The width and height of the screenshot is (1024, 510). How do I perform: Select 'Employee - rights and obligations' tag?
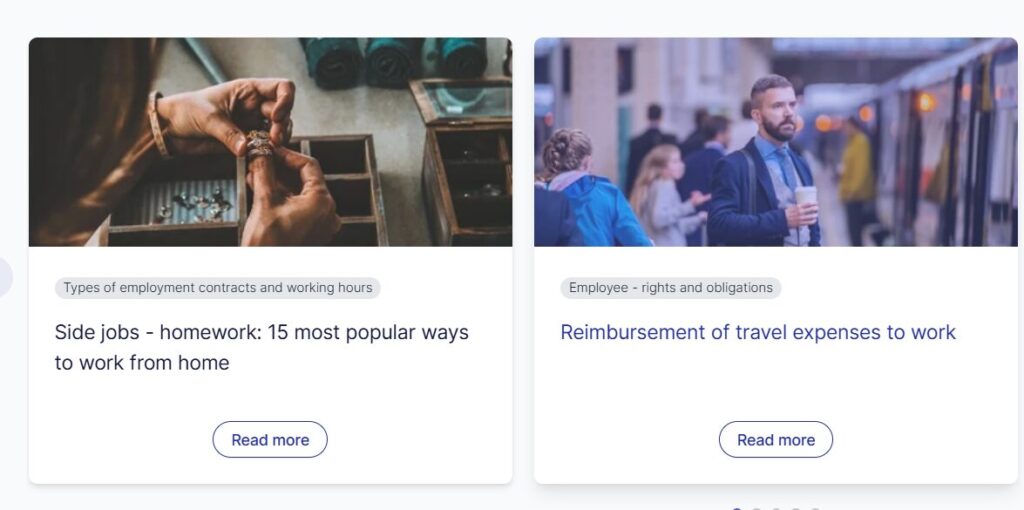coord(671,288)
